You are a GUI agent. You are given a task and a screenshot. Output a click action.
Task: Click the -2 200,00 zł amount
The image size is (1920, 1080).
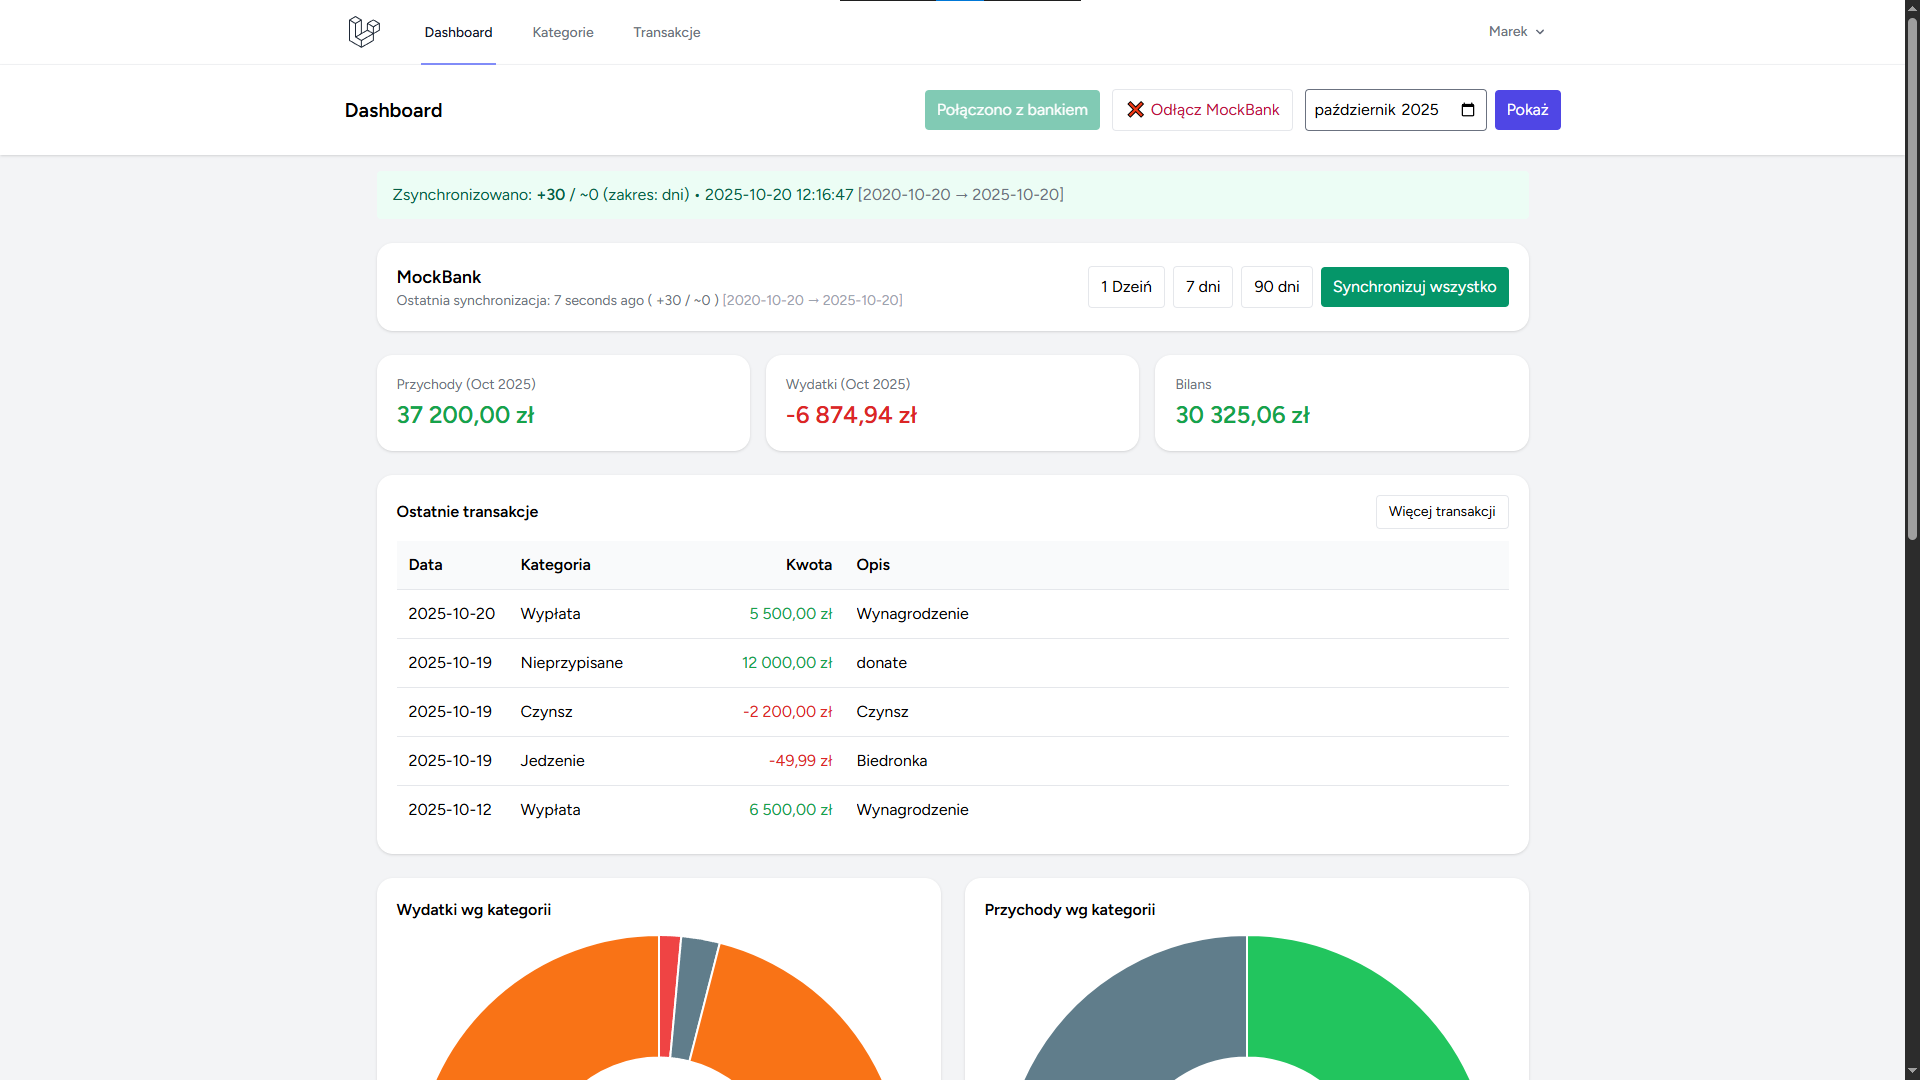tap(787, 712)
